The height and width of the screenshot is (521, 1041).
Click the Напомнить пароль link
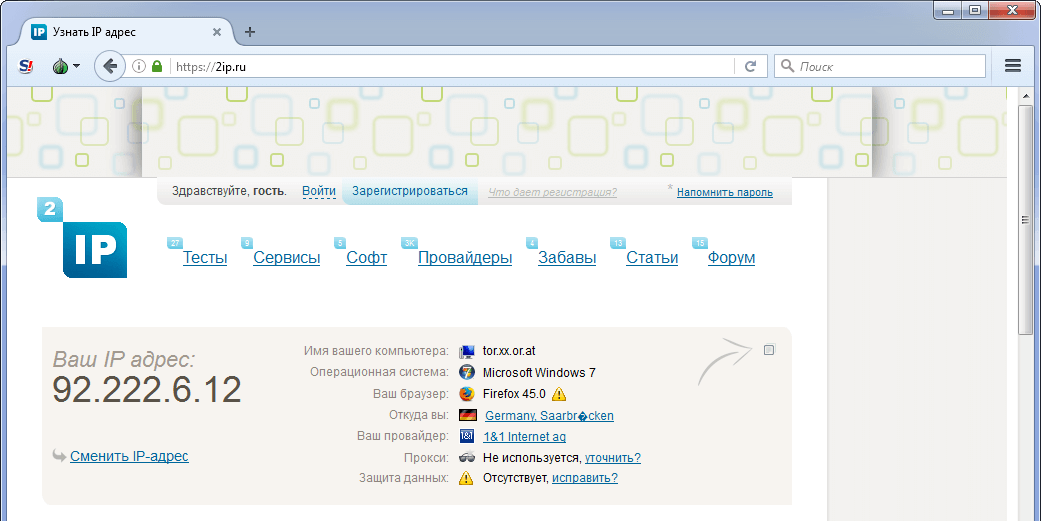tap(725, 192)
